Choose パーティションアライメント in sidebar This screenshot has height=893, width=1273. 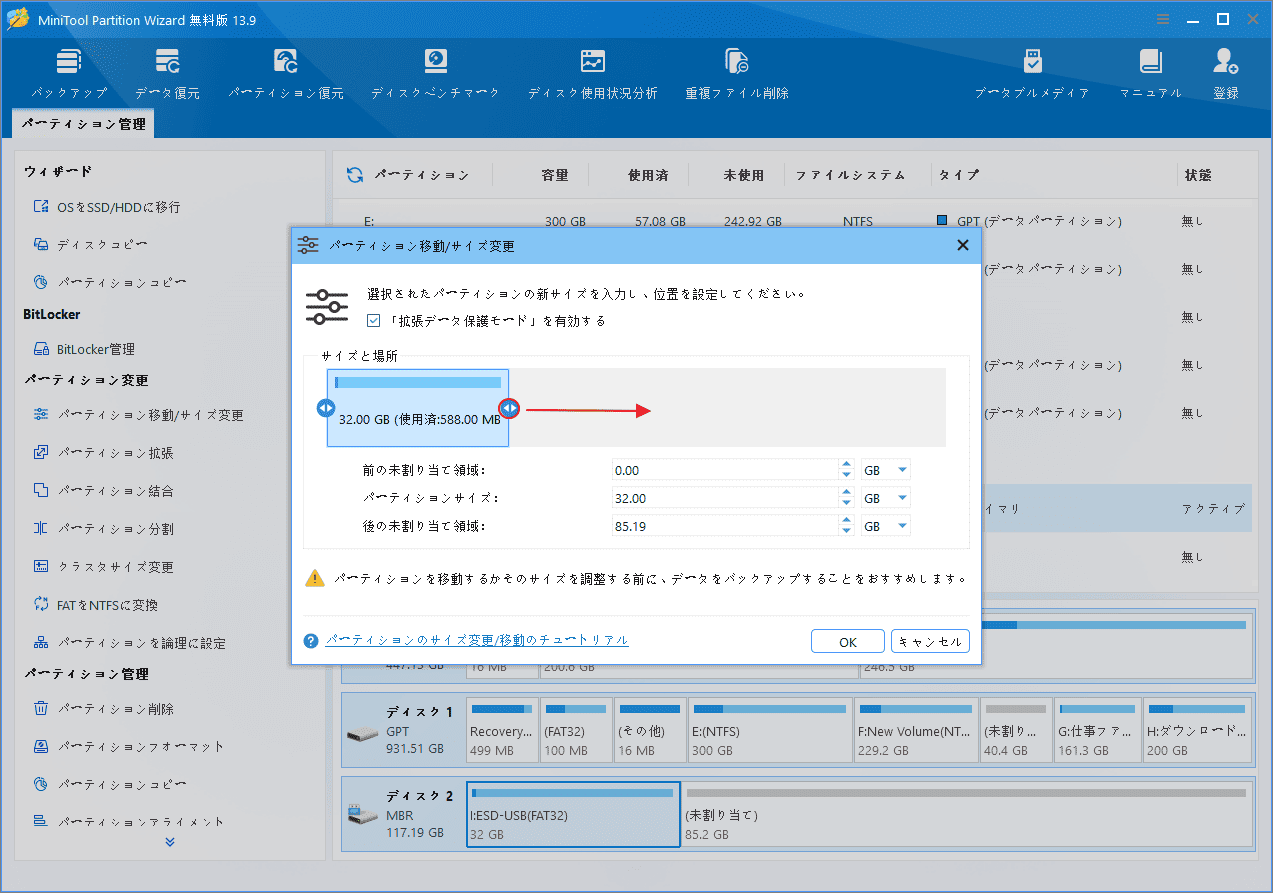tap(128, 822)
